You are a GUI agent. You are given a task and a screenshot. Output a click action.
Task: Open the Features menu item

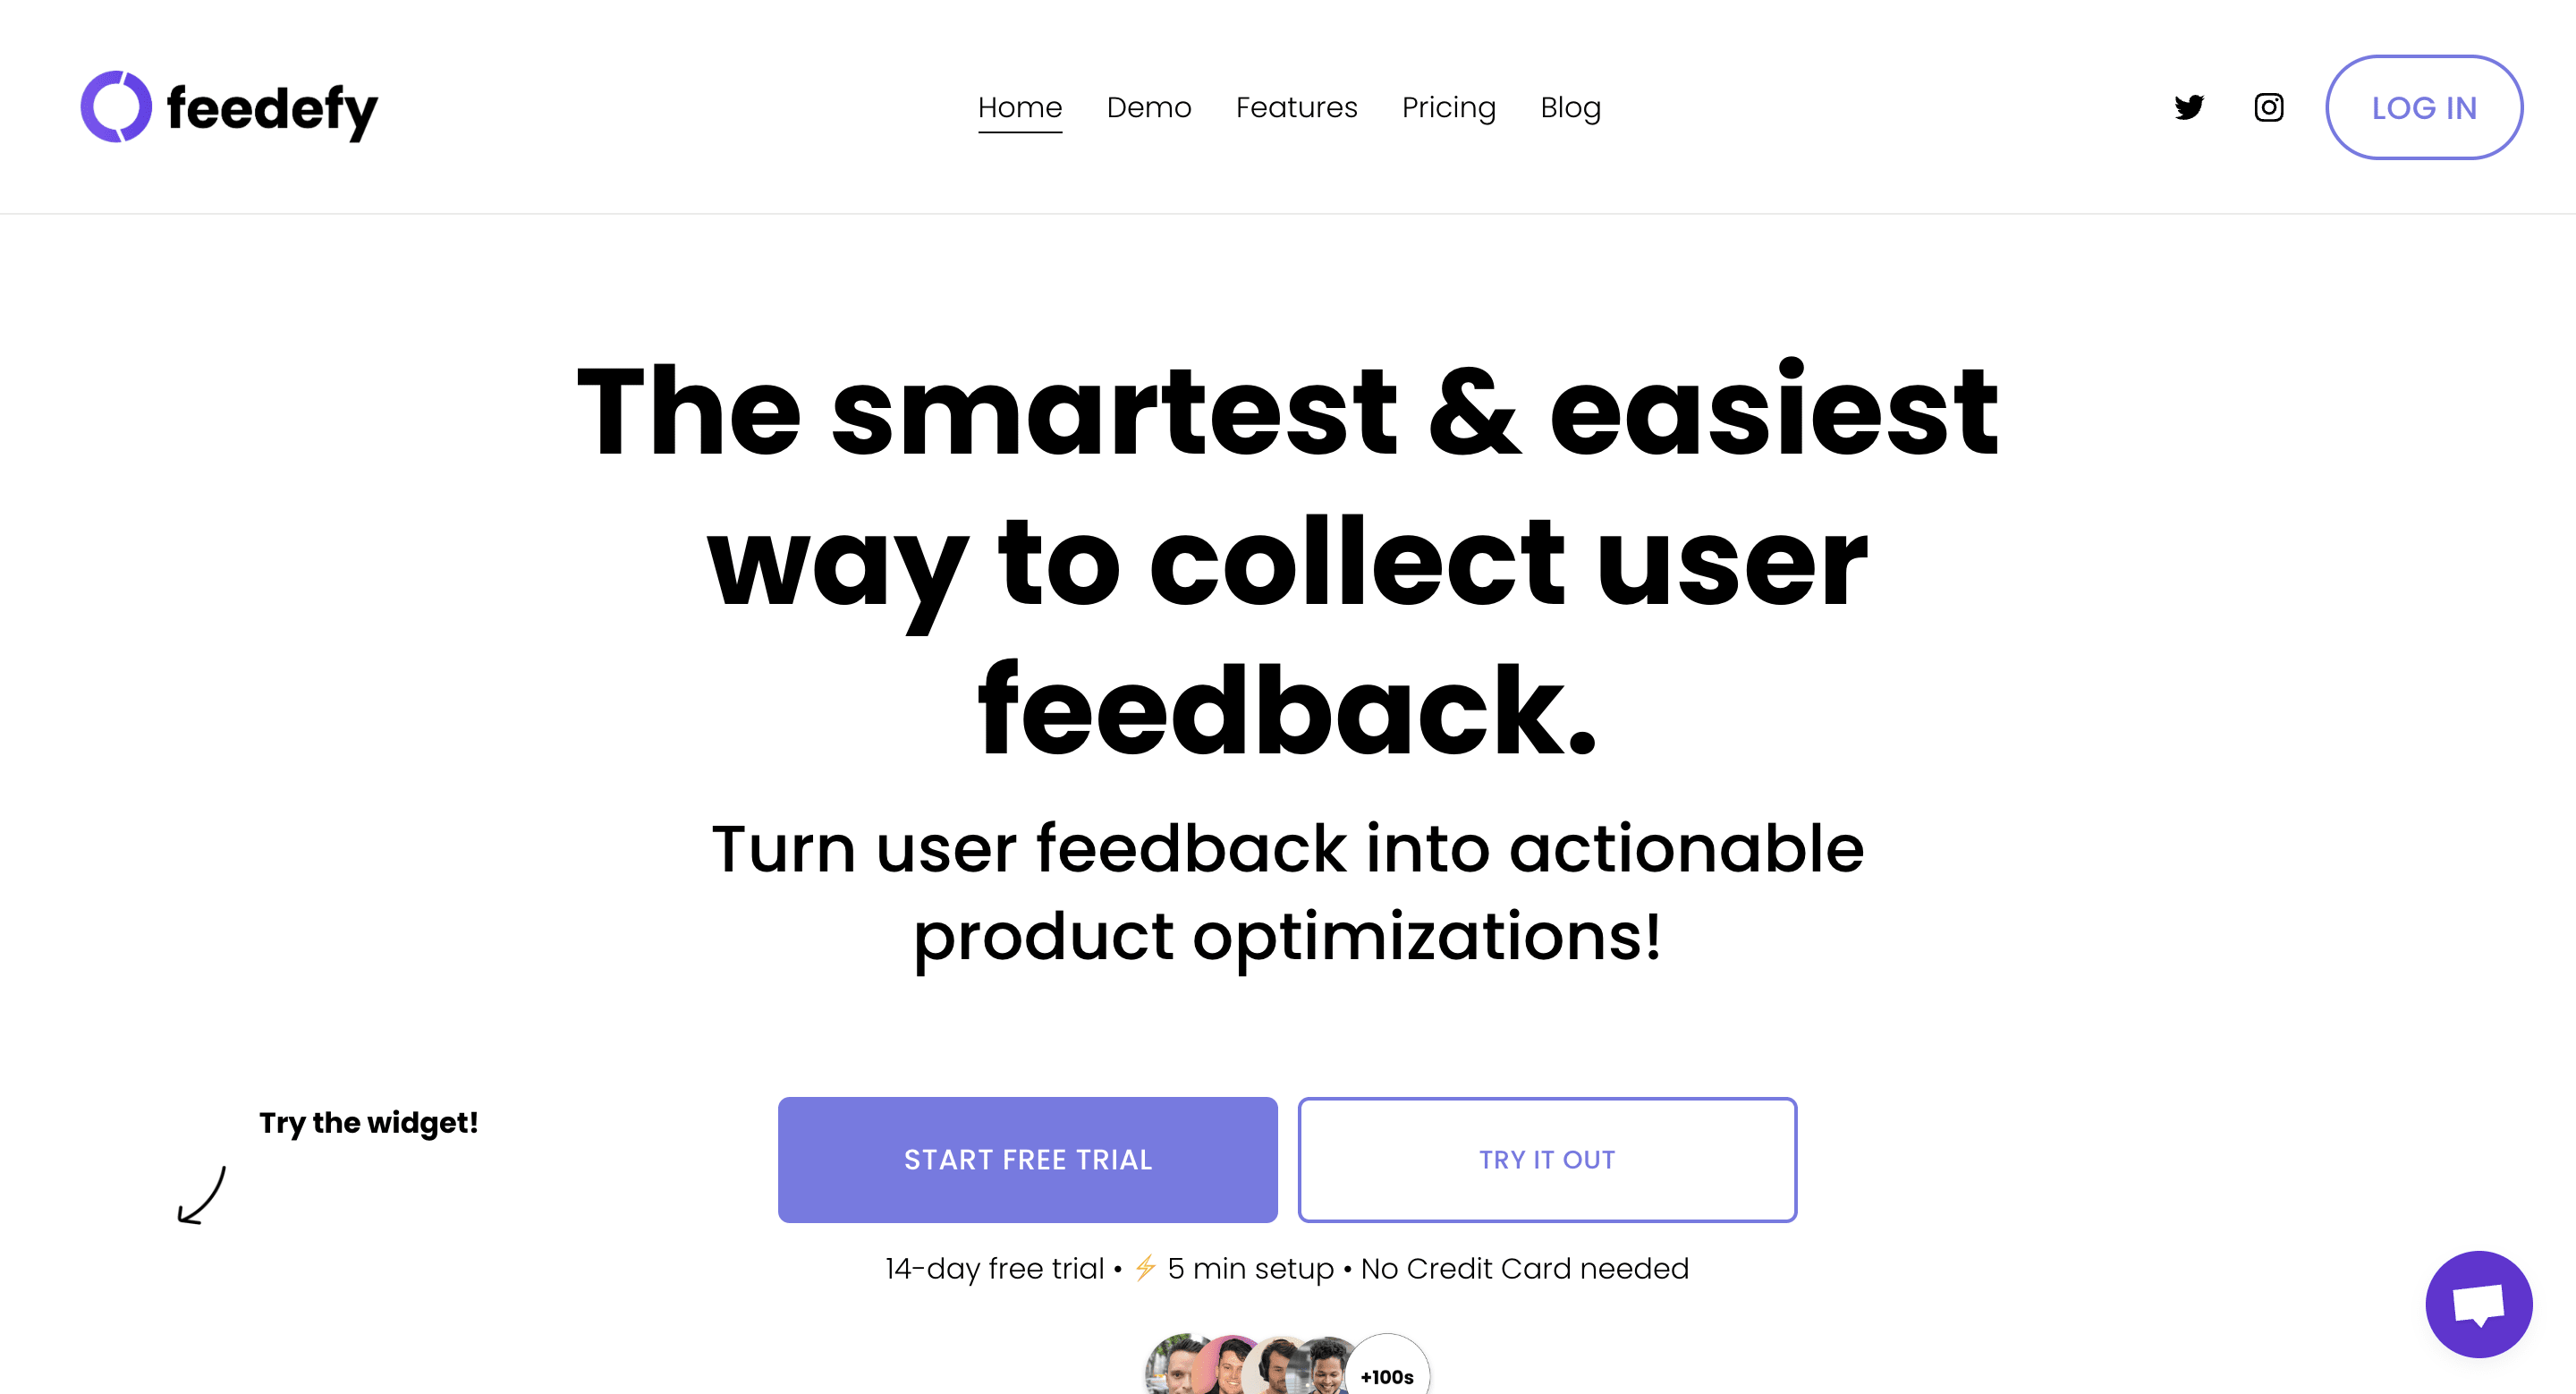tap(1296, 106)
